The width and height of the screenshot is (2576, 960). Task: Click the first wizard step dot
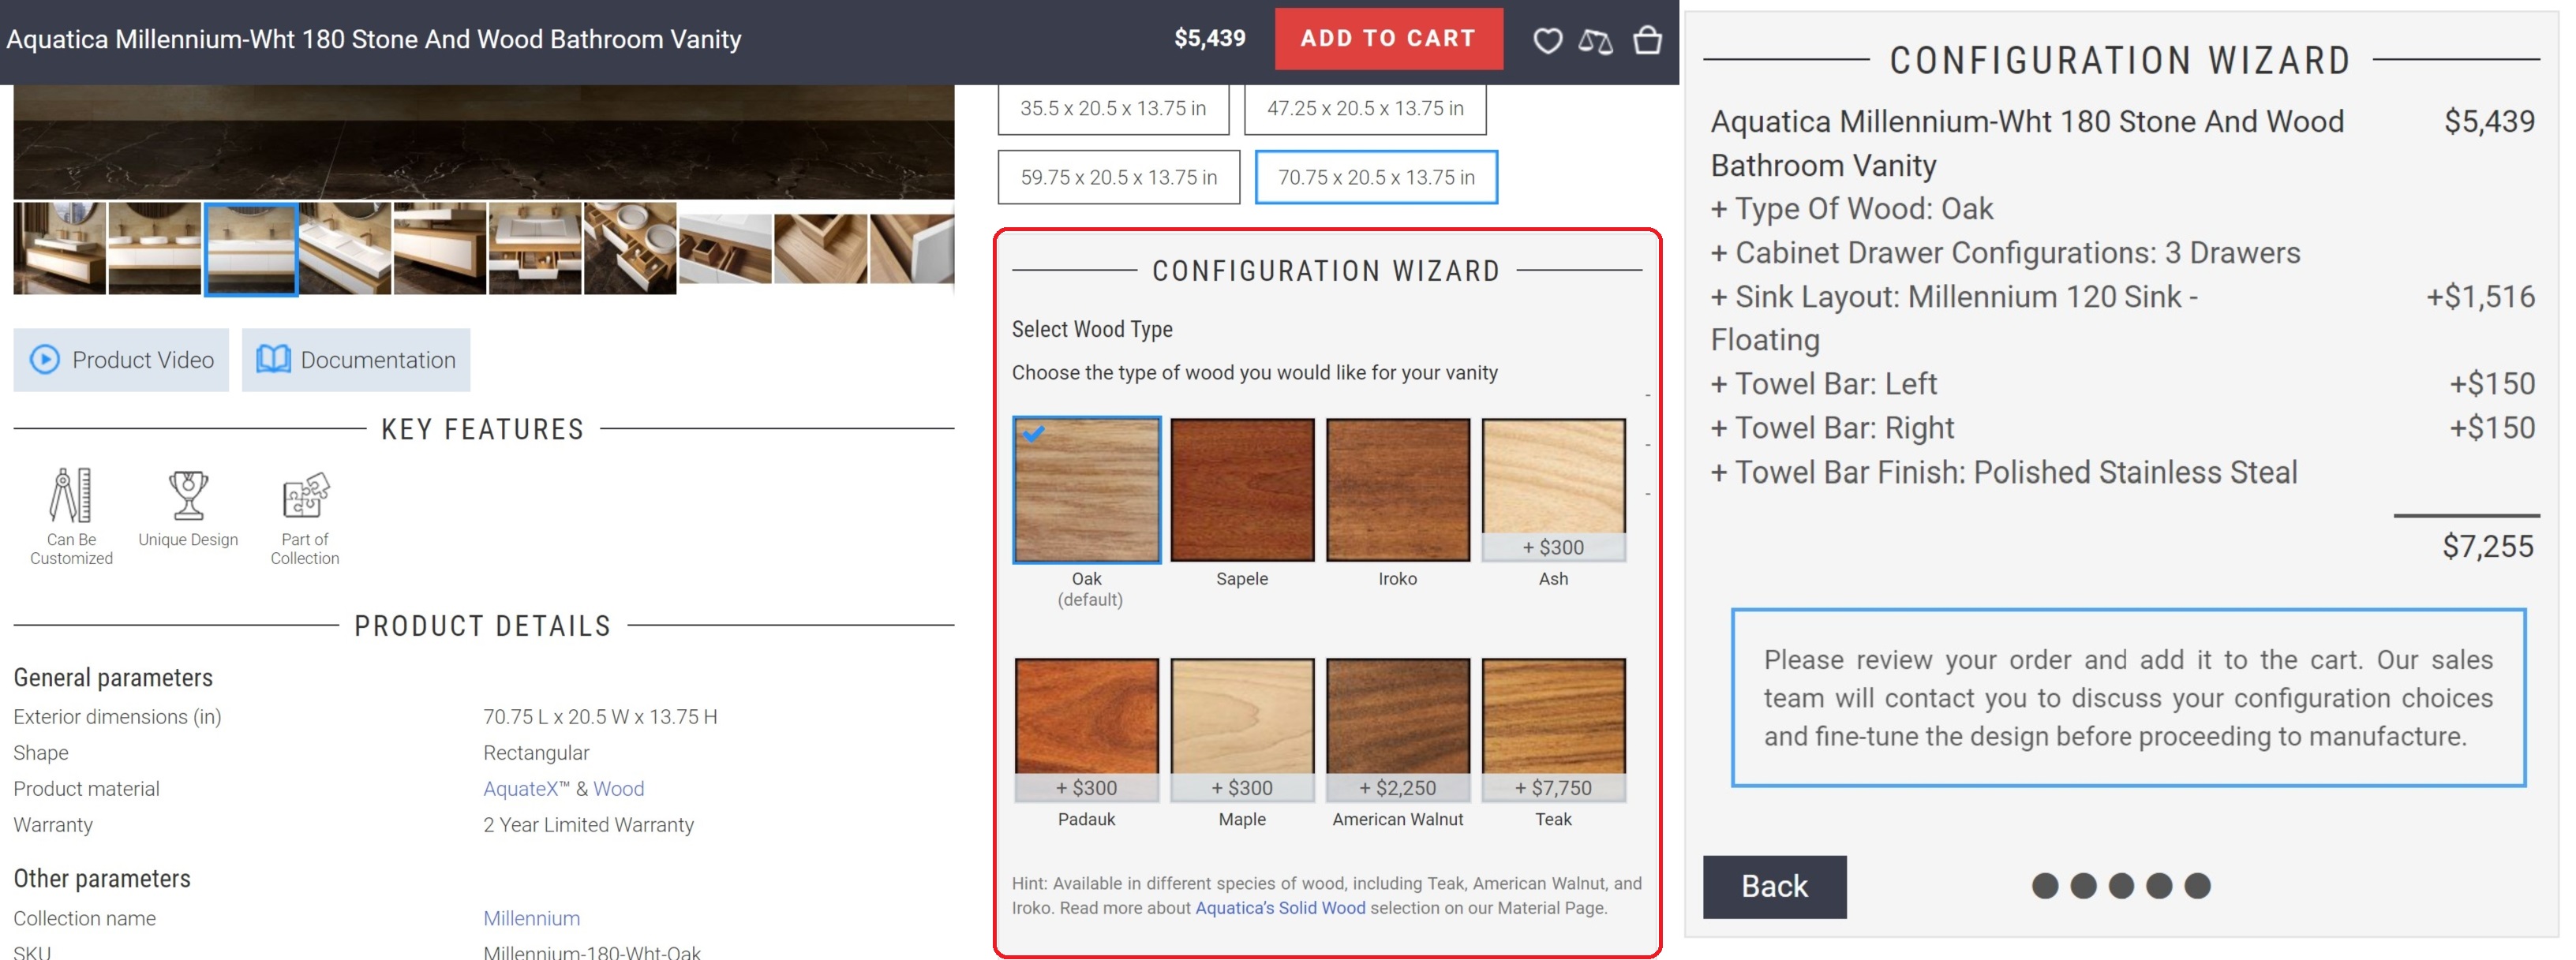tap(2045, 886)
